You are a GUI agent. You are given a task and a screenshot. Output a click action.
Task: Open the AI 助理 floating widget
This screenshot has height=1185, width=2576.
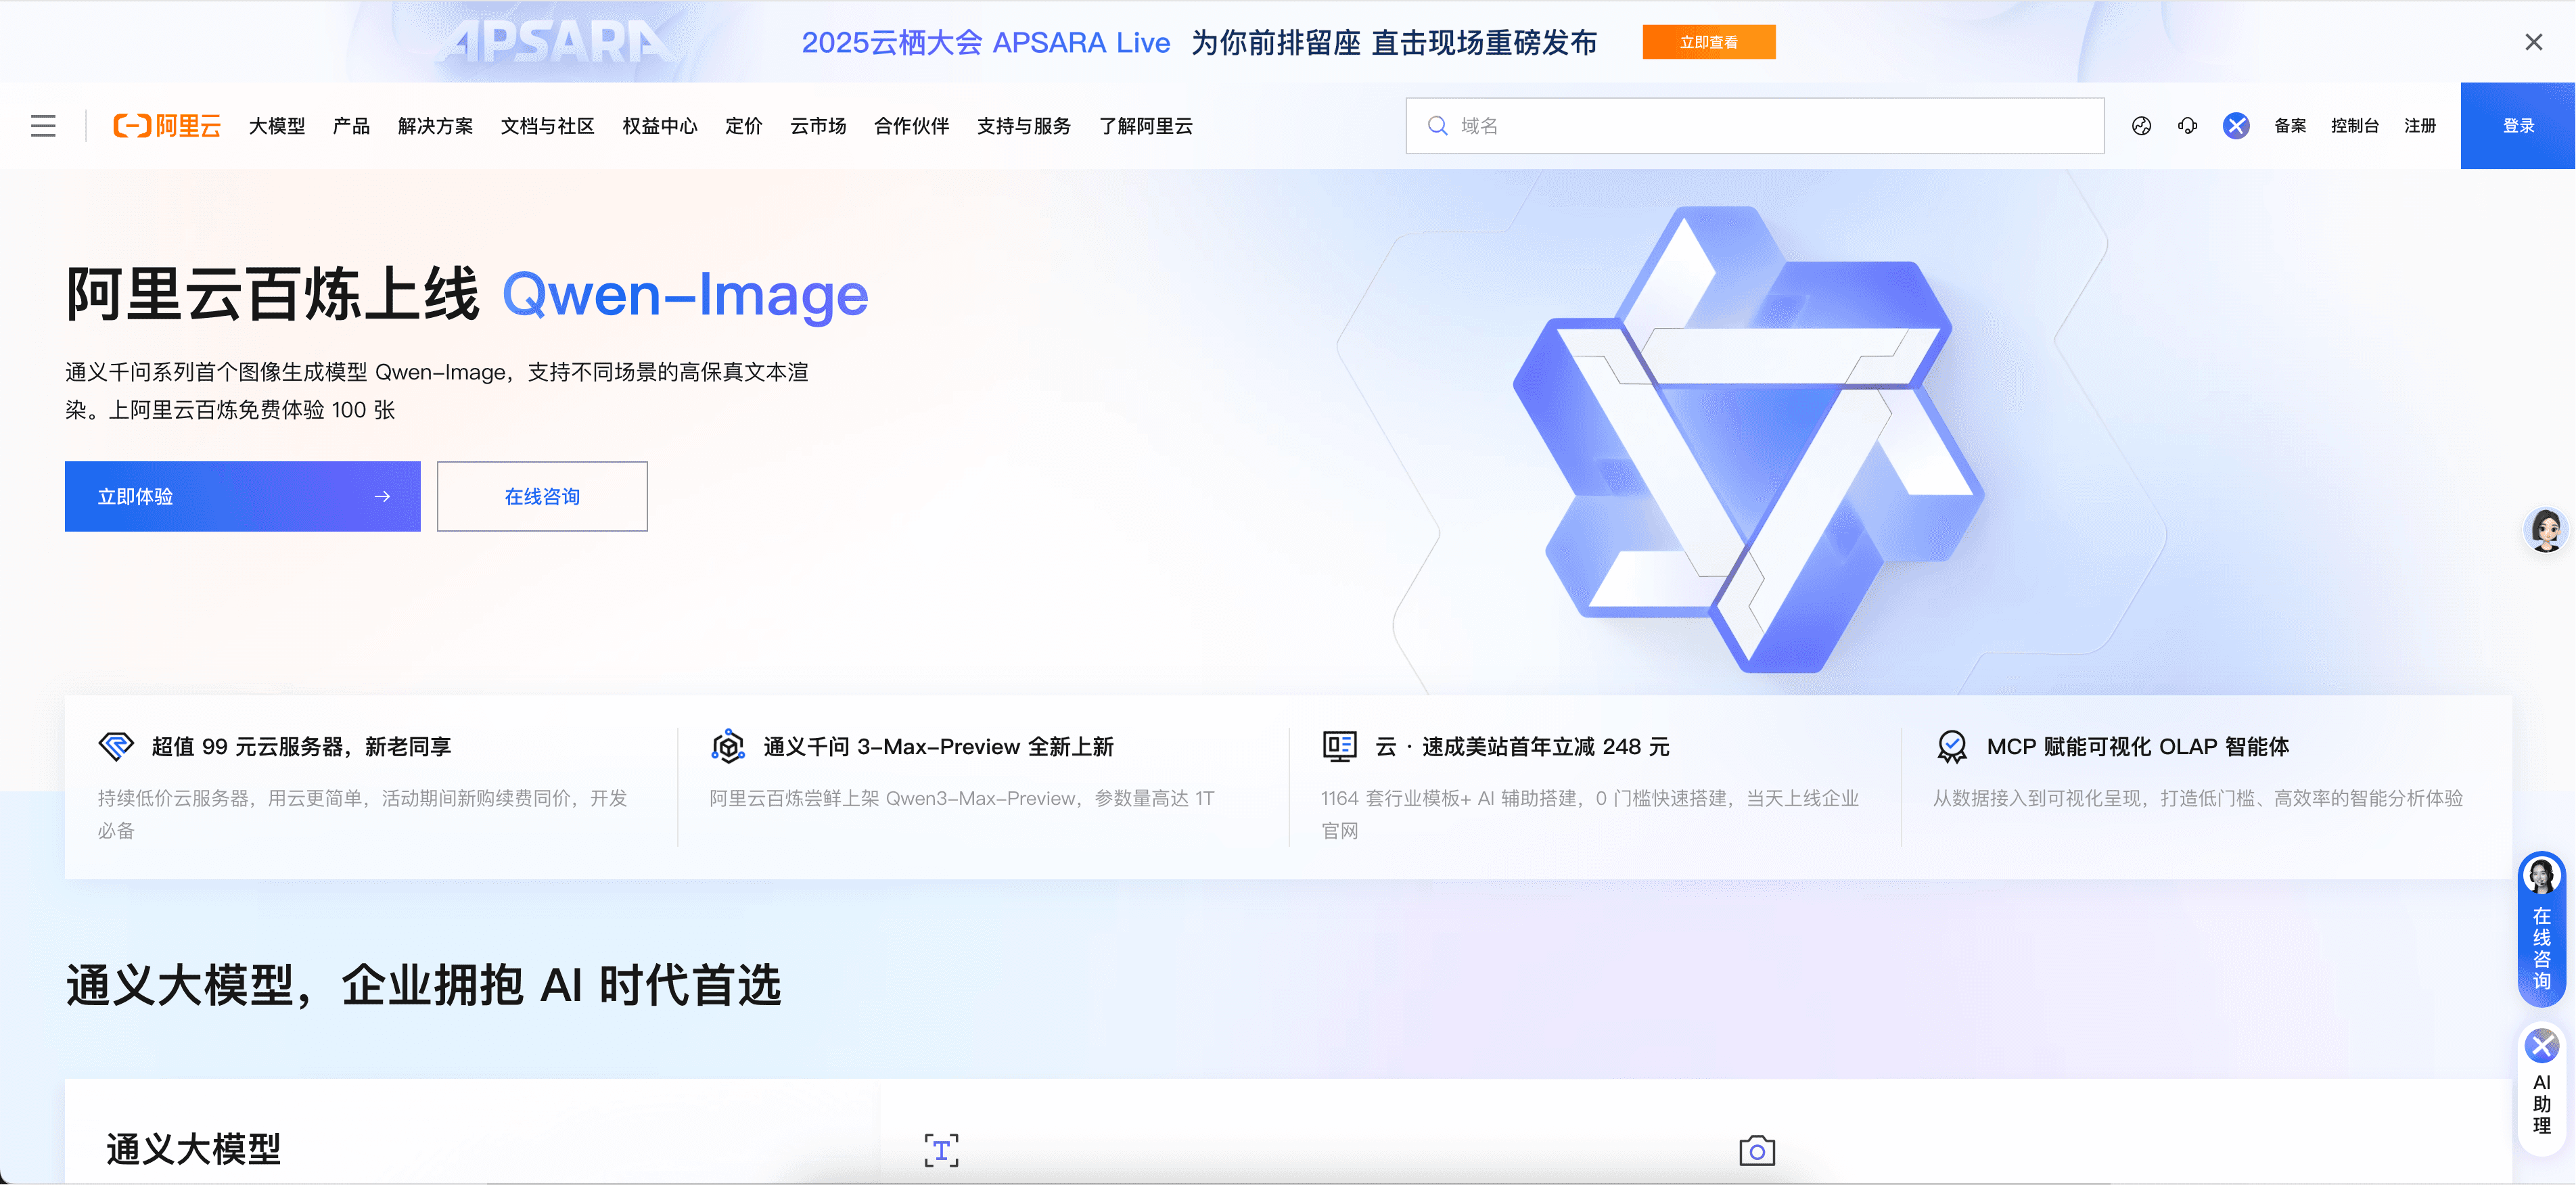tap(2541, 1087)
